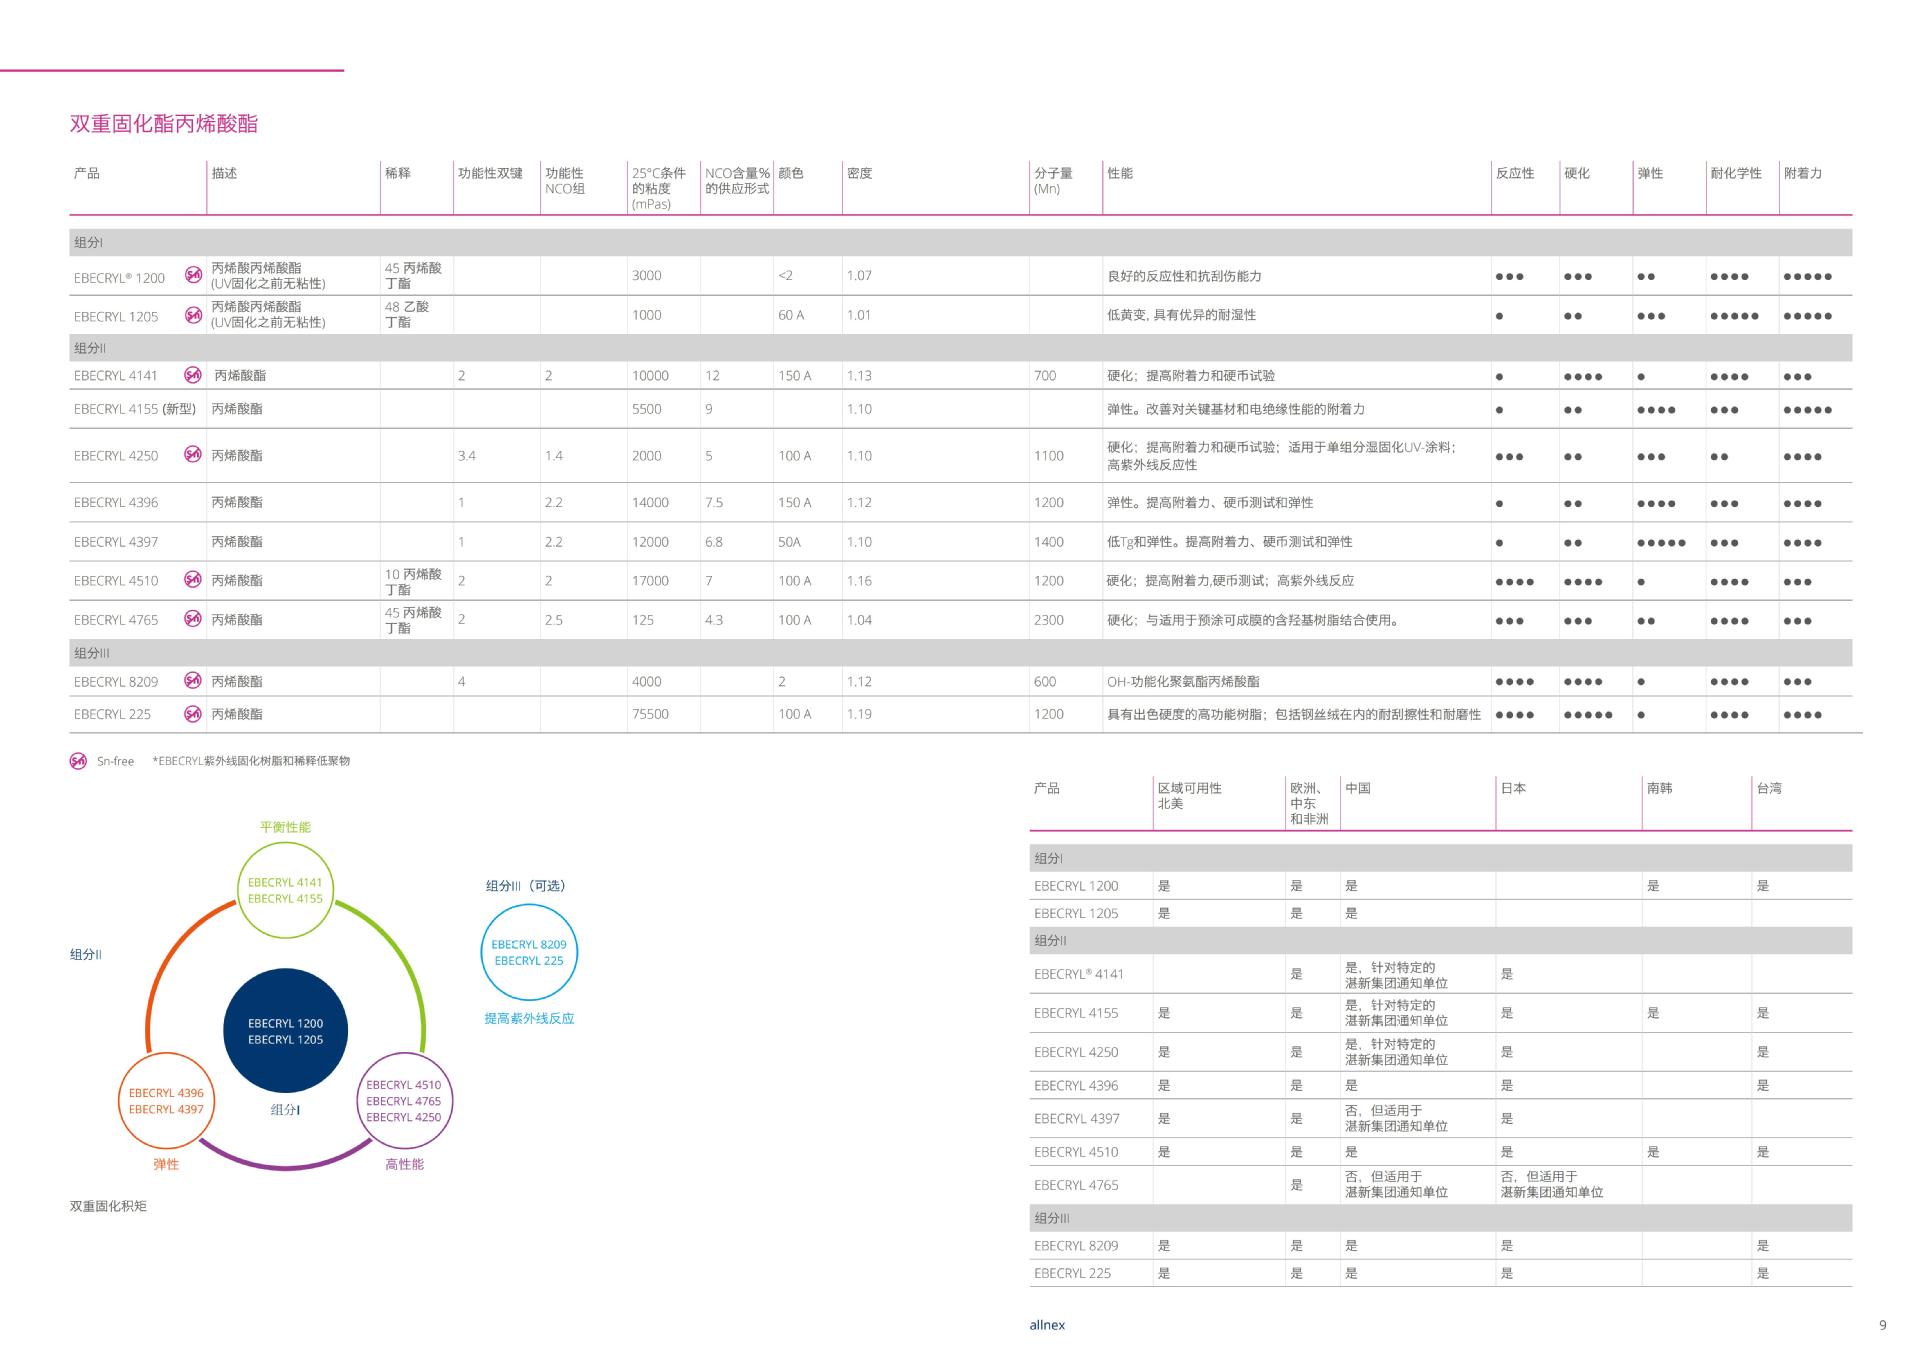Image resolution: width=1920 pixels, height=1357 pixels.
Task: Click the 双重固化酯丙烯酸酯 page heading
Action: (164, 124)
